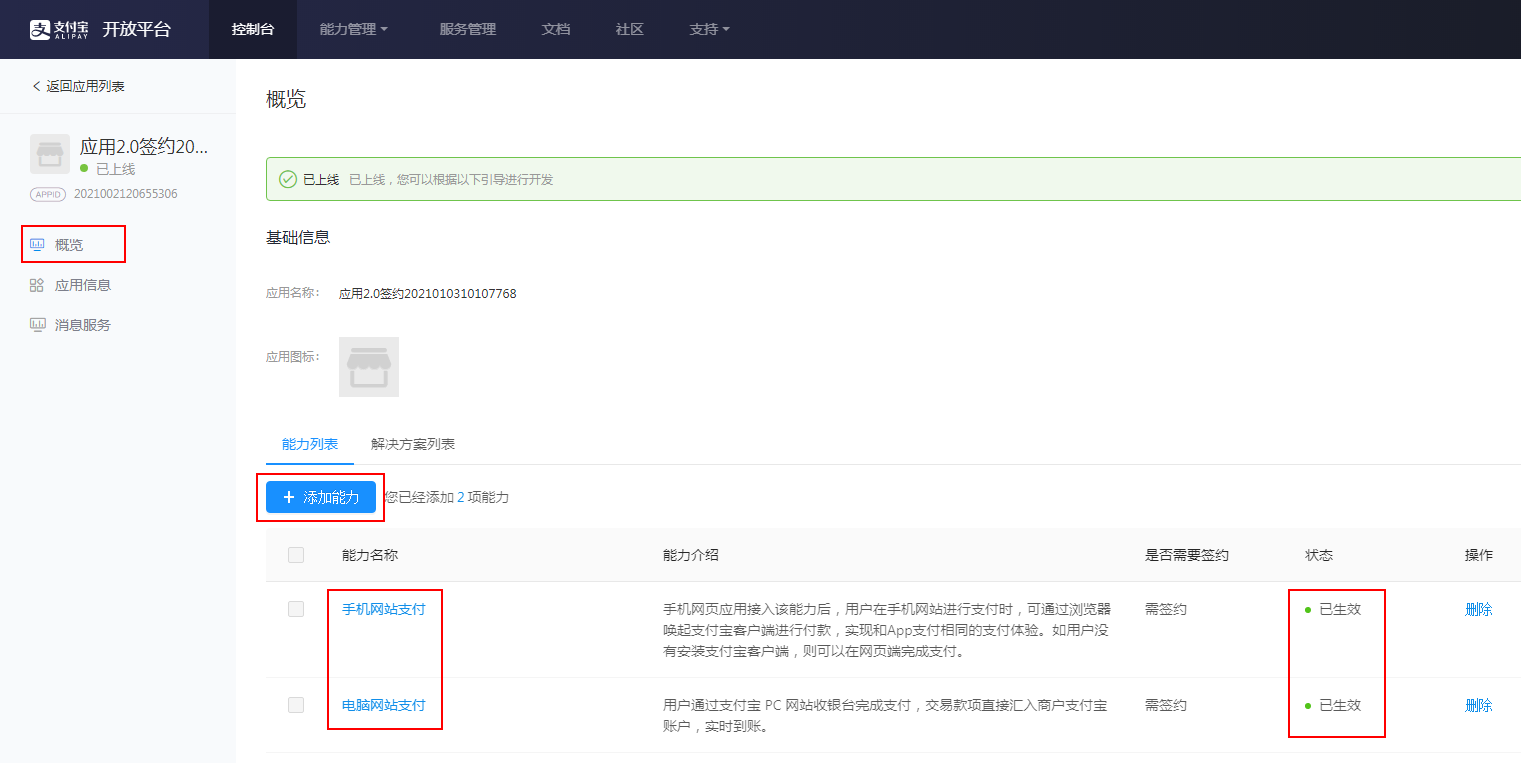Open the 手机网站支付 capability link

pyautogui.click(x=384, y=609)
